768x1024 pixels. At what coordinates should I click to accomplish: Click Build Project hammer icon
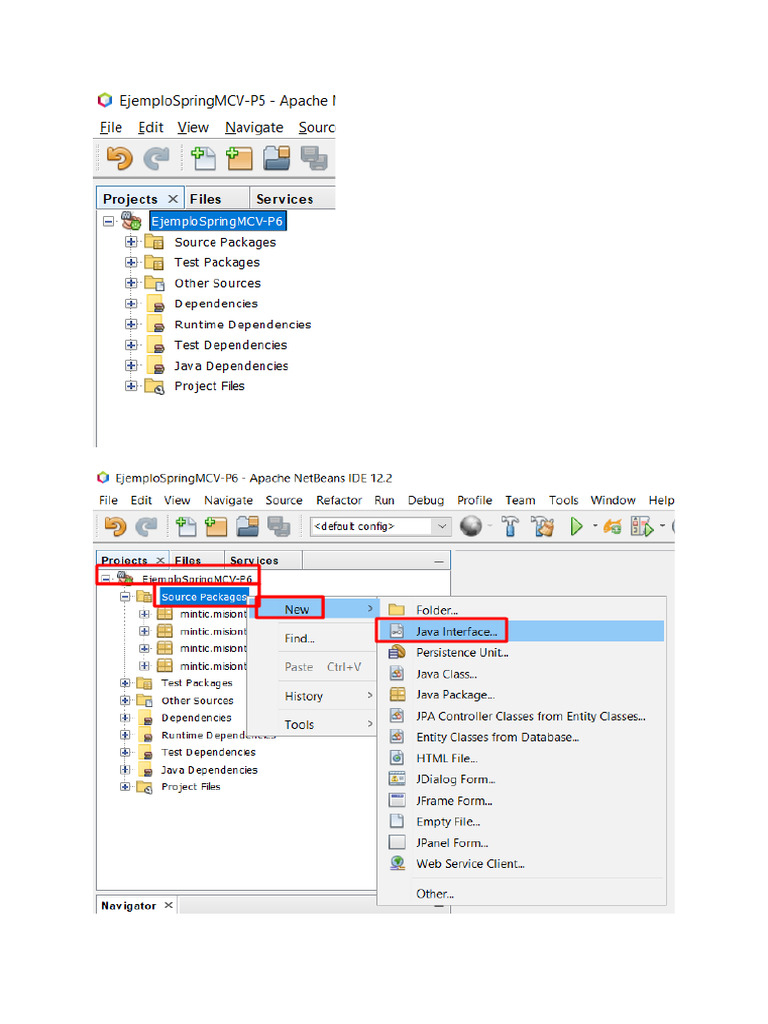(510, 526)
